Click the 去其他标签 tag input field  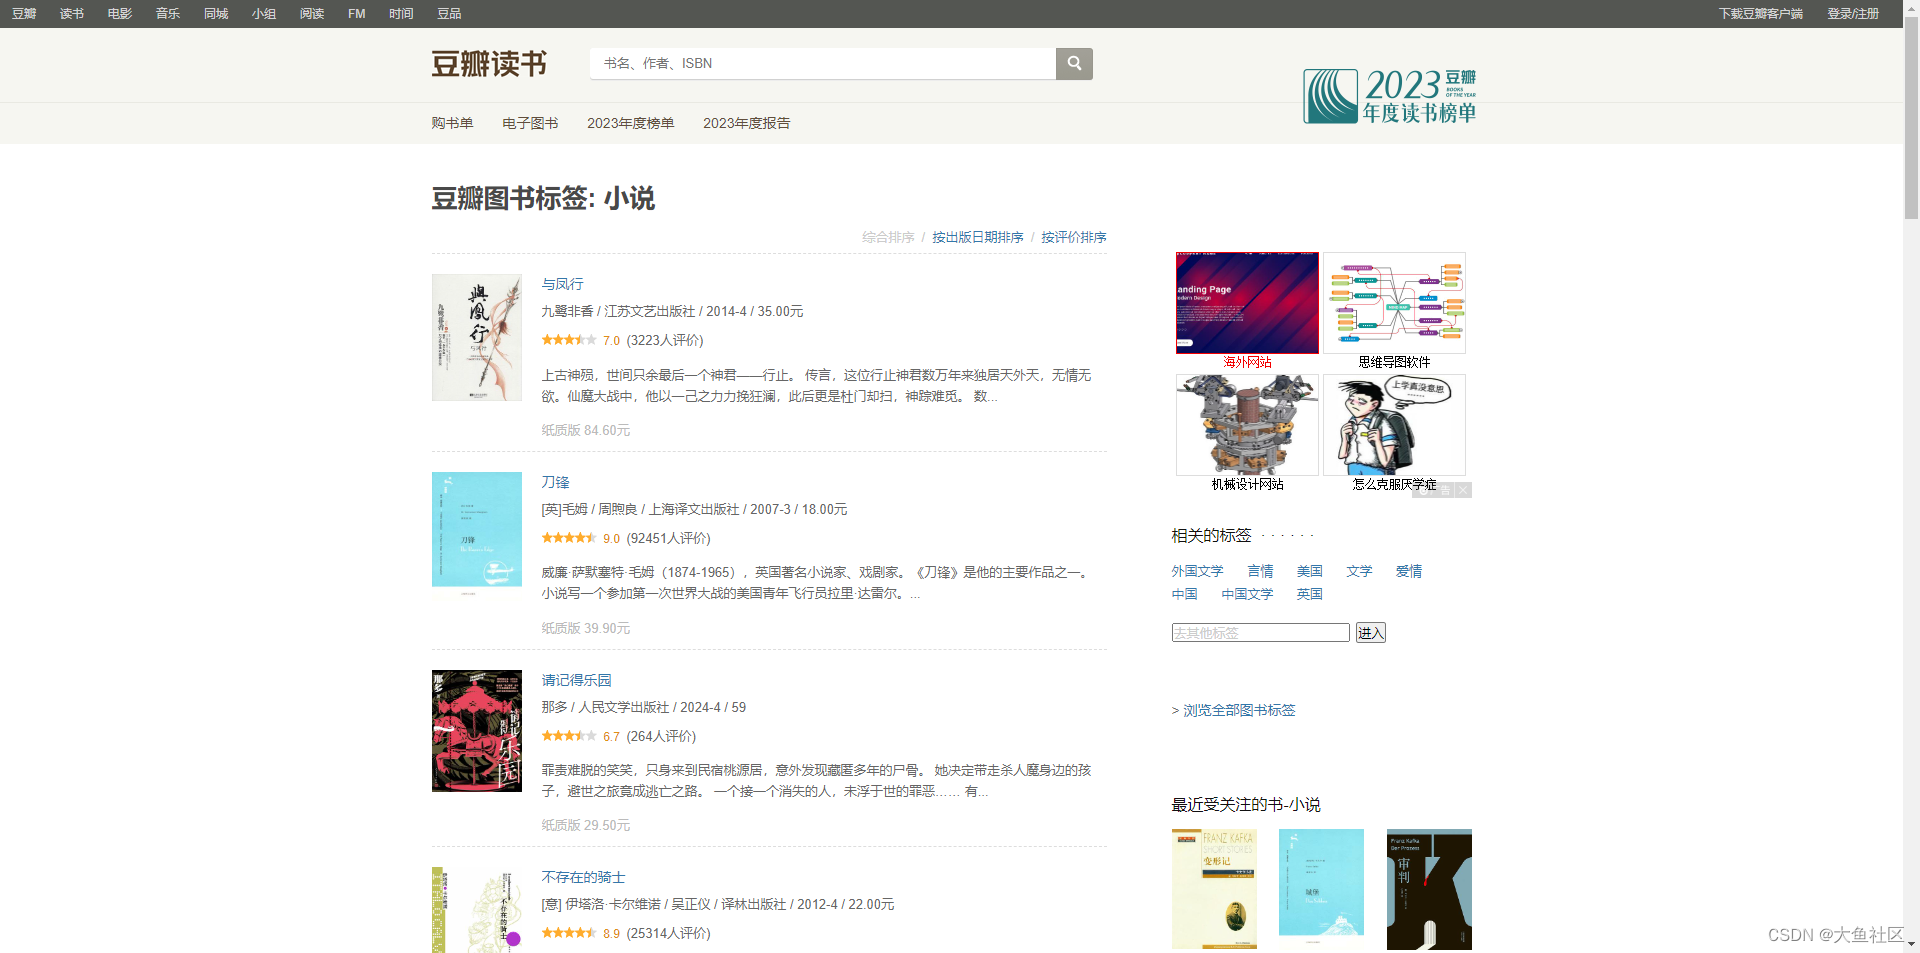click(1260, 633)
